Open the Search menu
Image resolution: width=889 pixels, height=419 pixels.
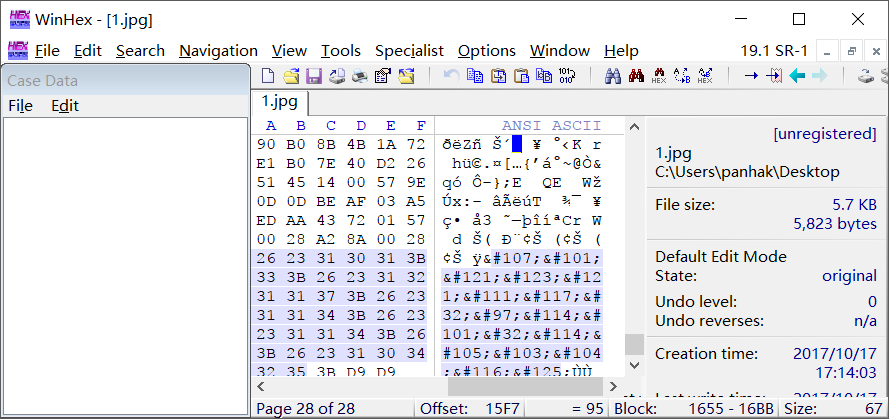(x=140, y=51)
